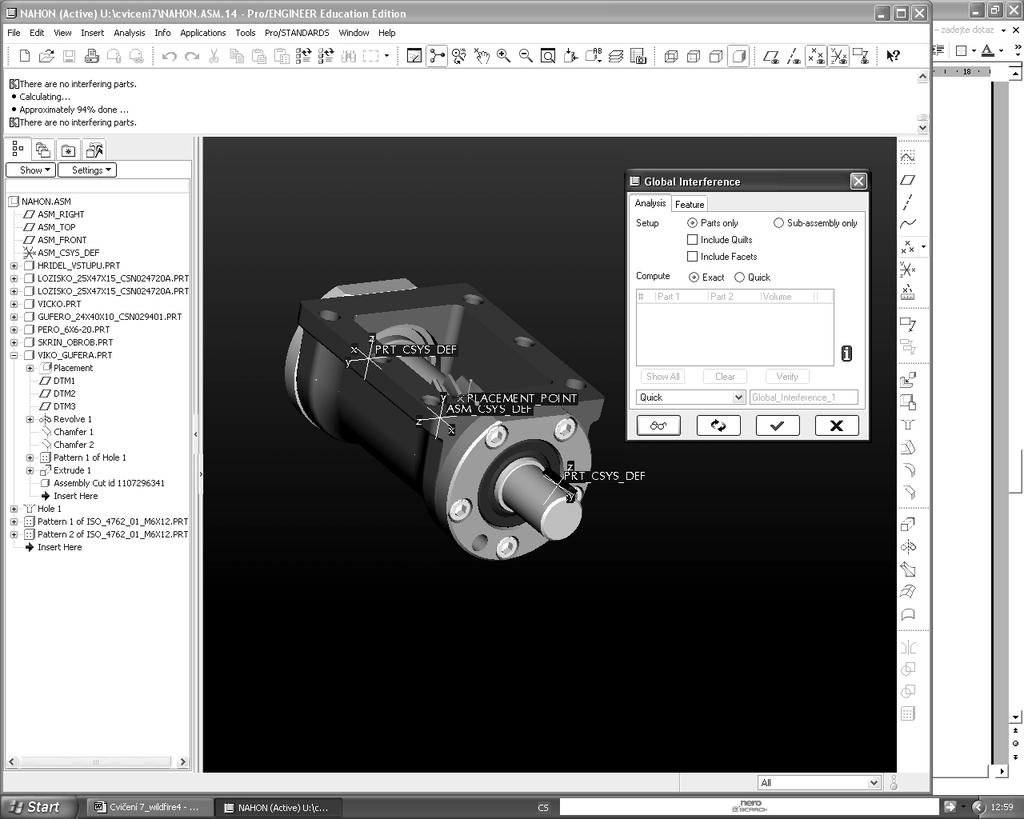The width and height of the screenshot is (1024, 819).
Task: Undo the last action
Action: click(169, 56)
